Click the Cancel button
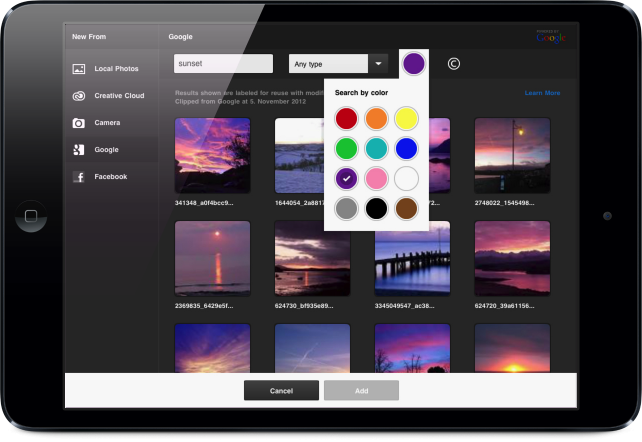 click(281, 391)
